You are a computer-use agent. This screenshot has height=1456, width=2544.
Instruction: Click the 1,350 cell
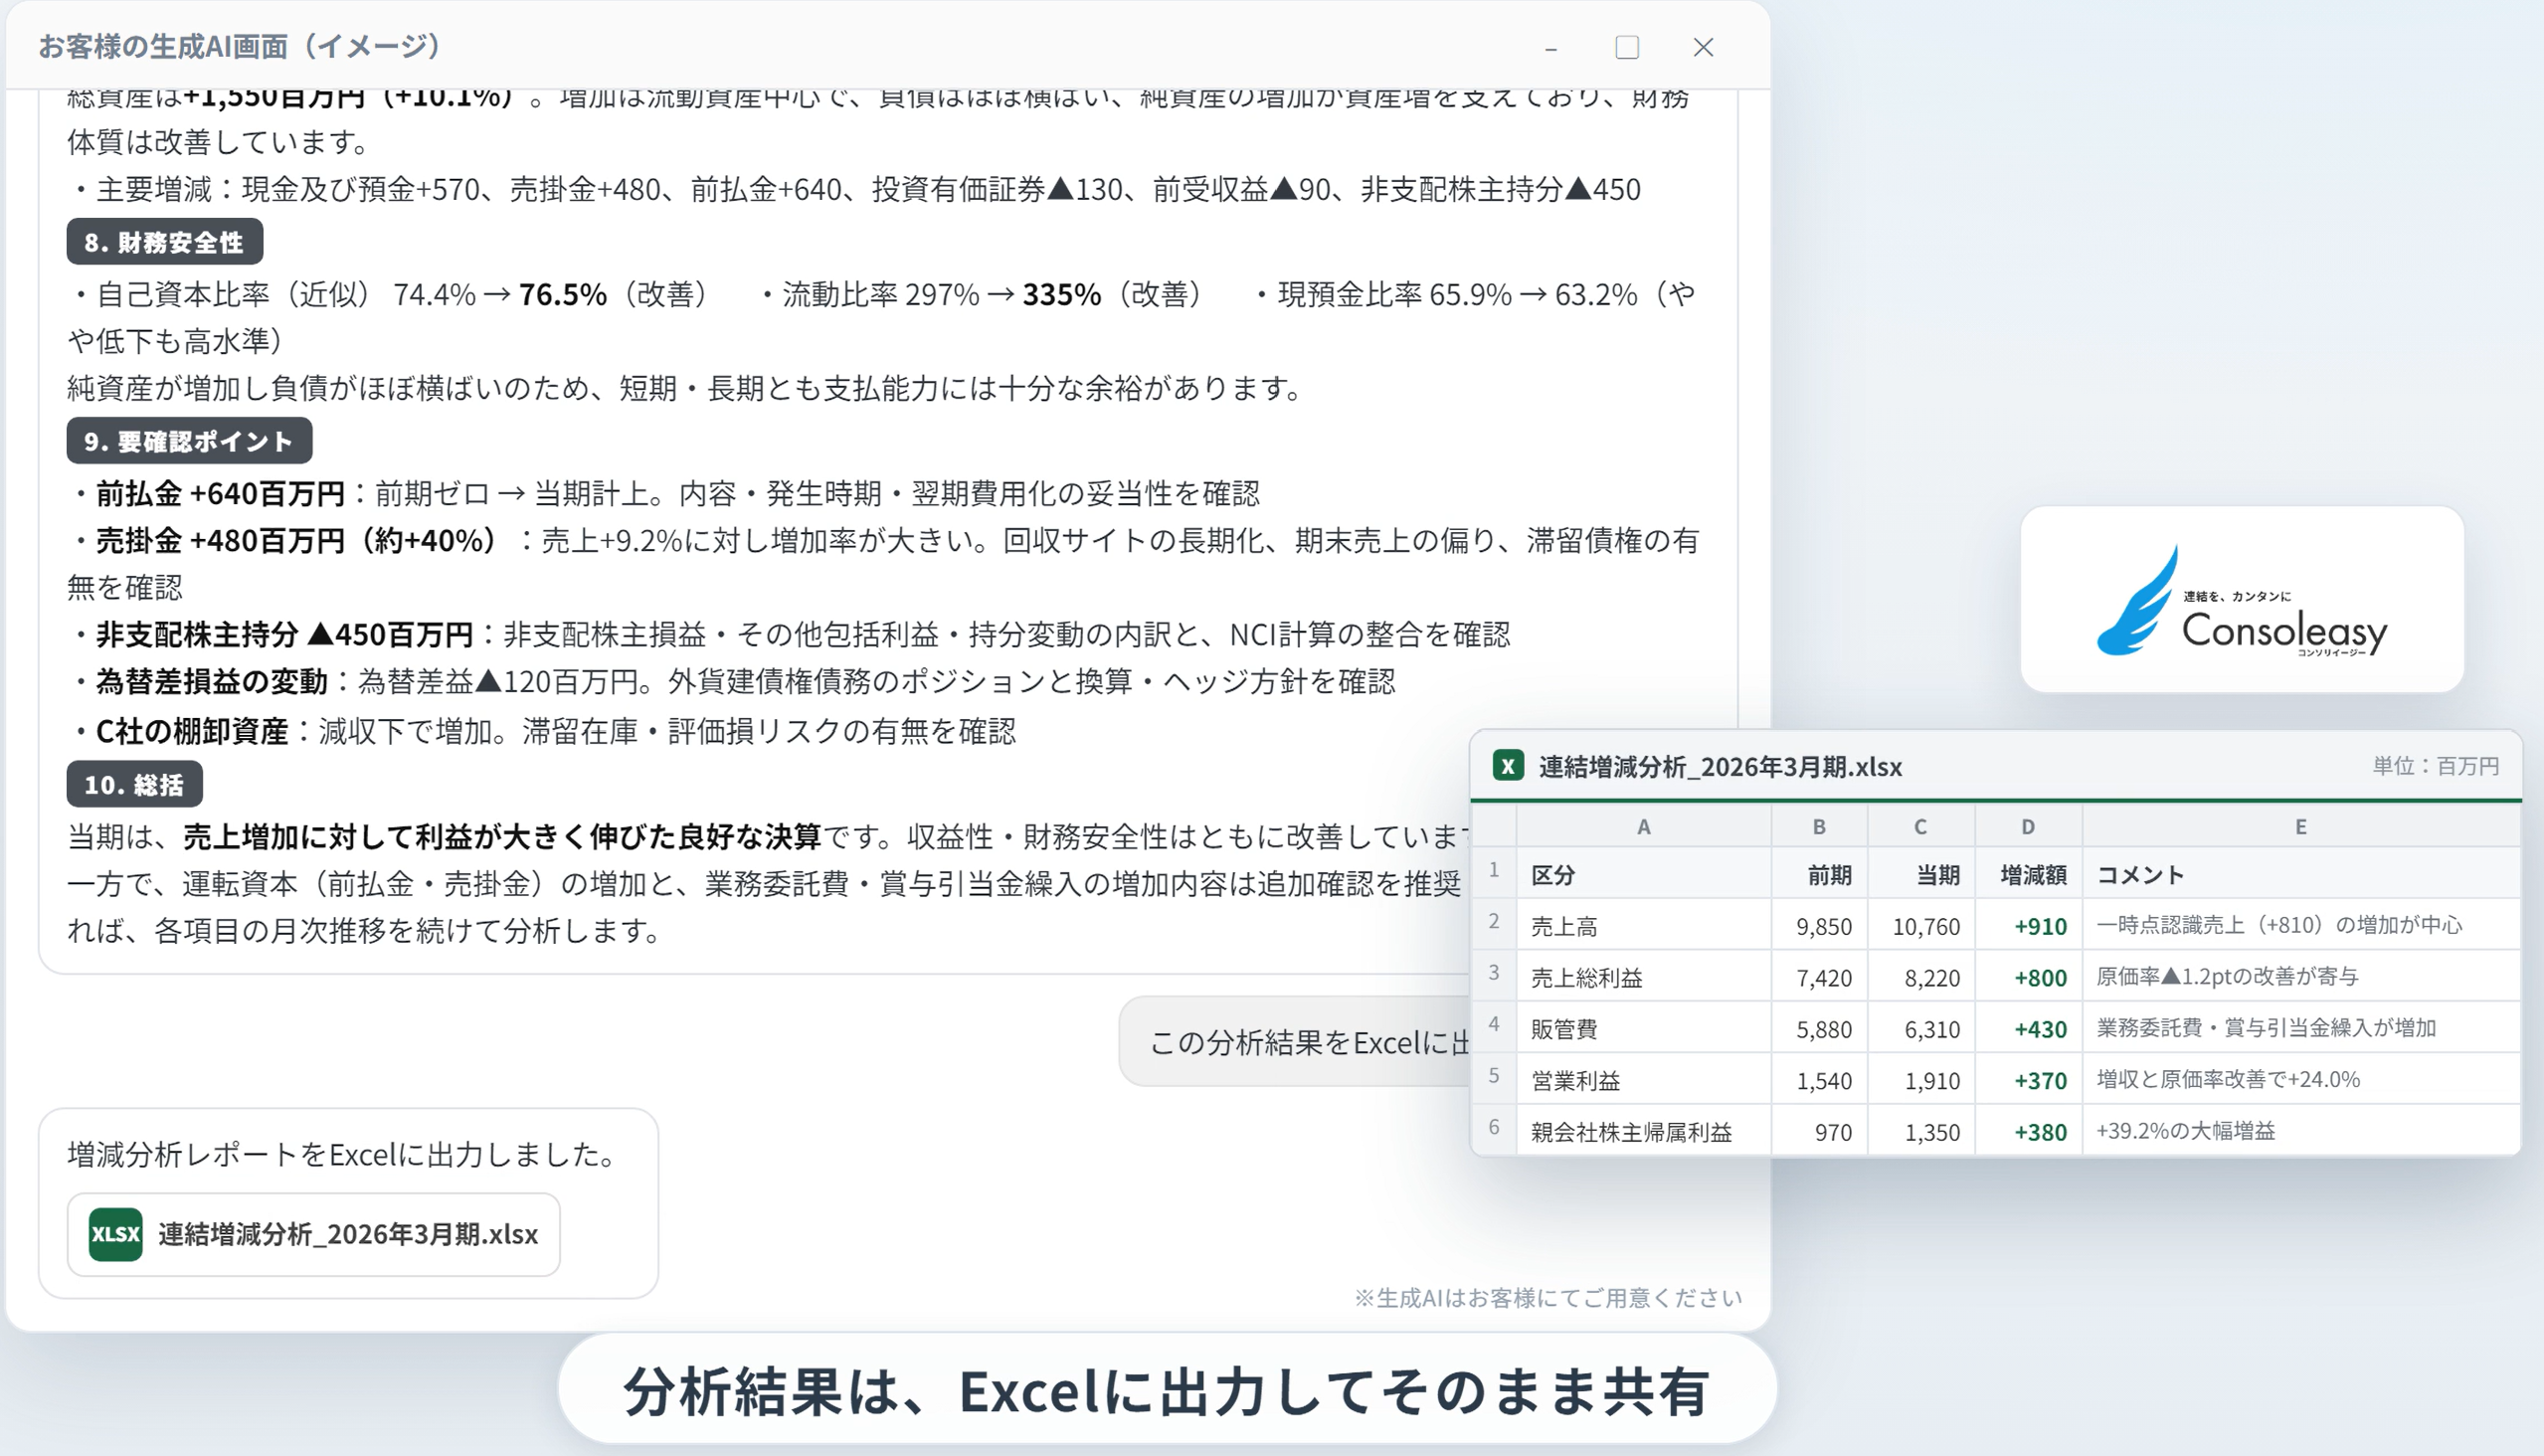(x=1921, y=1131)
